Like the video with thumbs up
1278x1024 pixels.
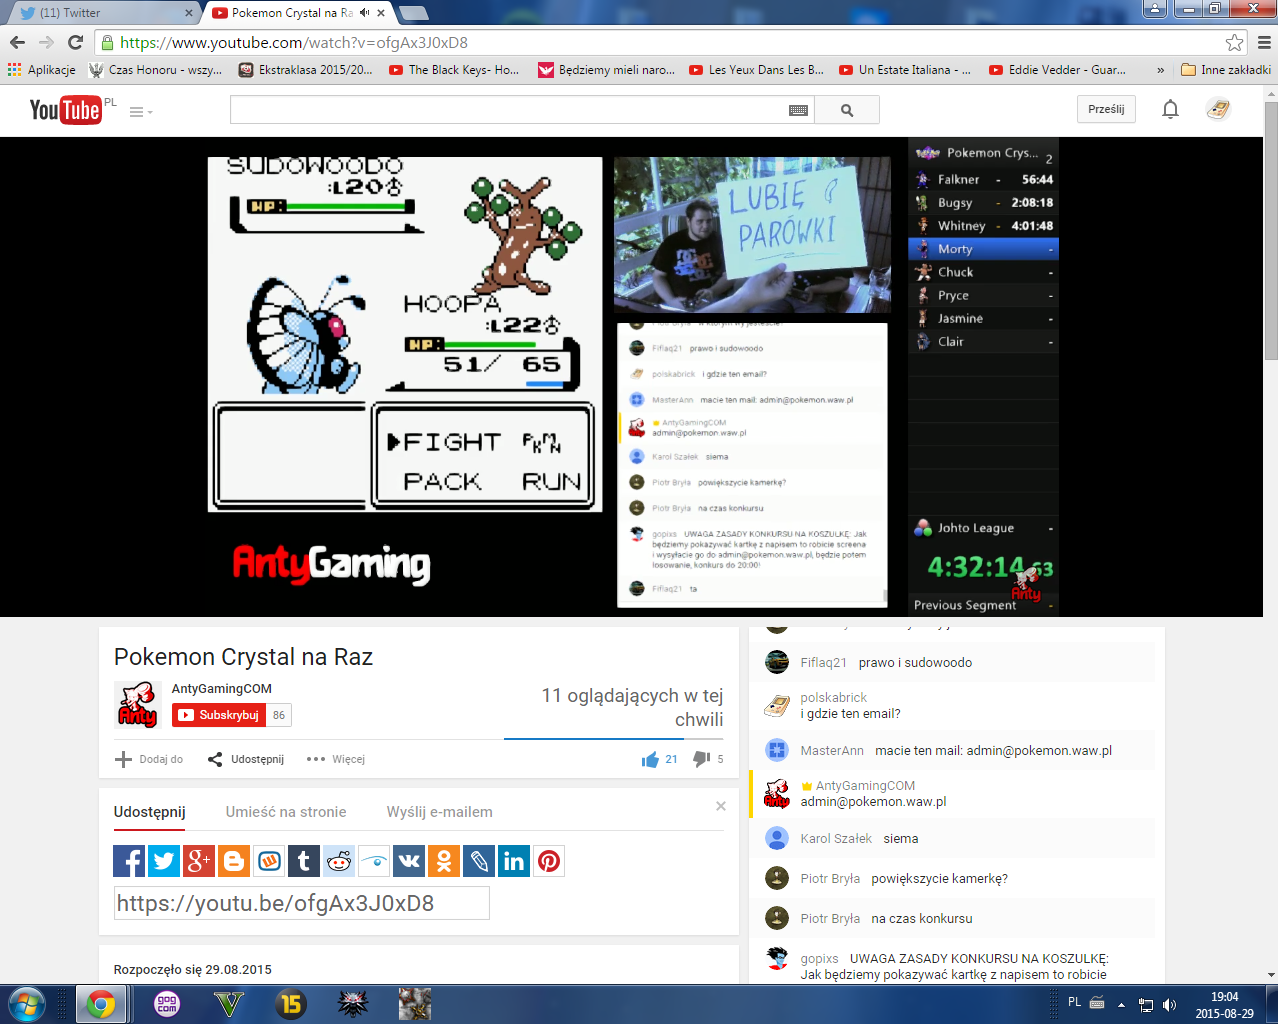tap(650, 759)
